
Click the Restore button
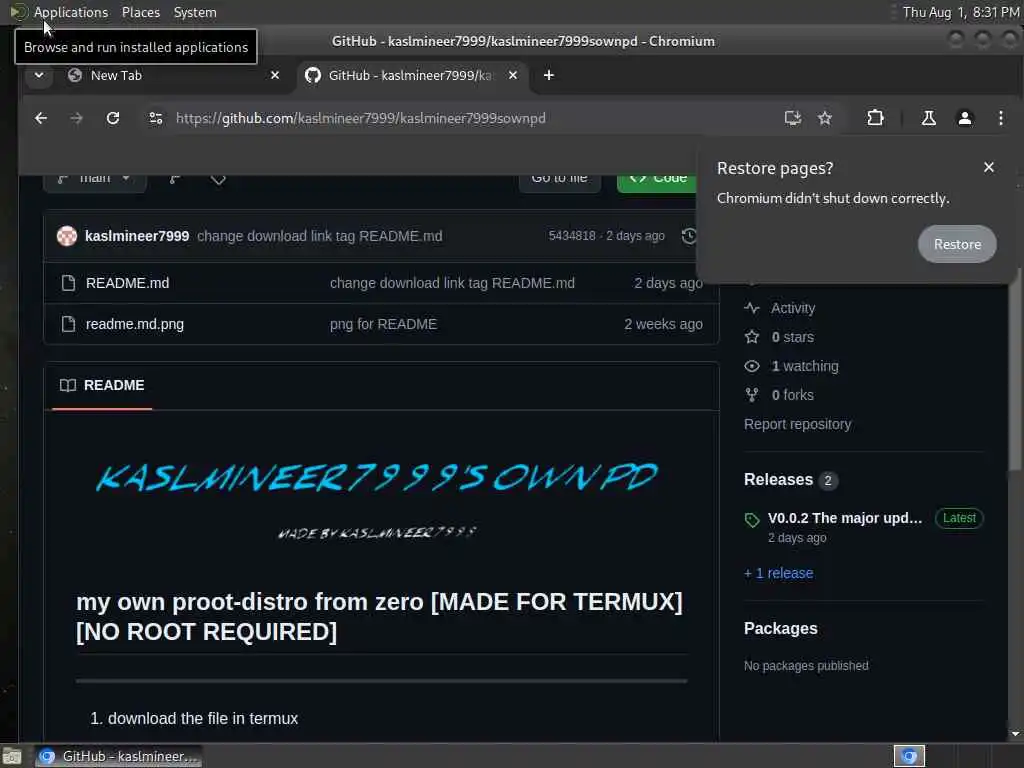[x=957, y=244]
